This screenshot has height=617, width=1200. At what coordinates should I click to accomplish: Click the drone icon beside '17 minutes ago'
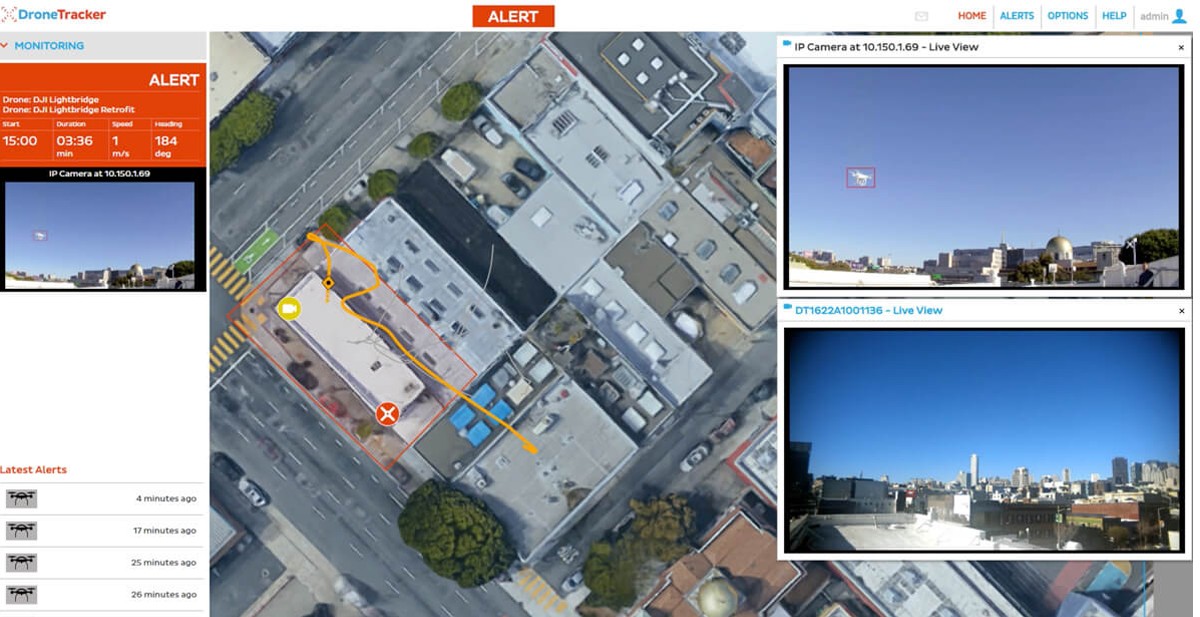click(22, 530)
